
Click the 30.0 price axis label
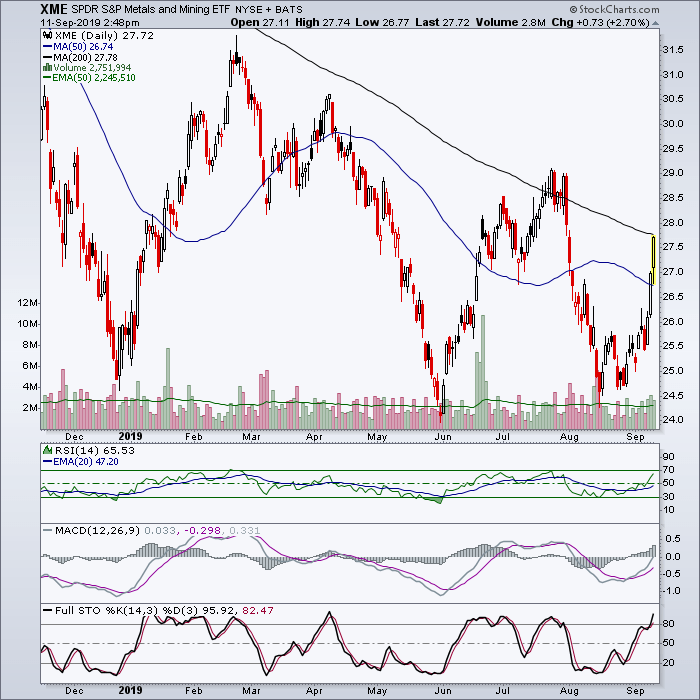(673, 124)
